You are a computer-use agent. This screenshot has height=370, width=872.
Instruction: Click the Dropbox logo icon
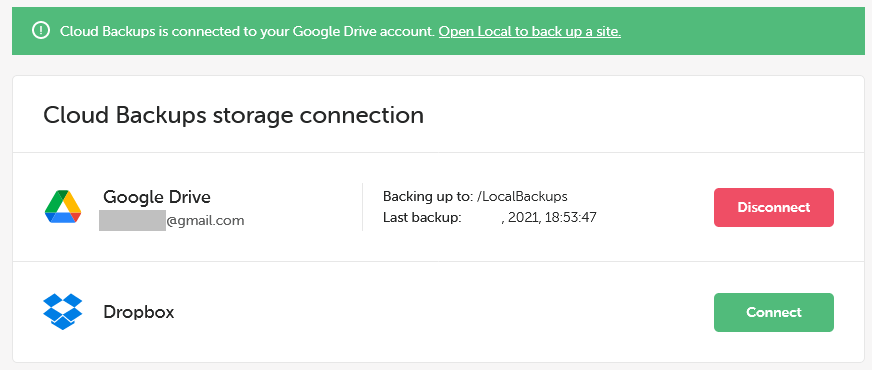coord(63,312)
